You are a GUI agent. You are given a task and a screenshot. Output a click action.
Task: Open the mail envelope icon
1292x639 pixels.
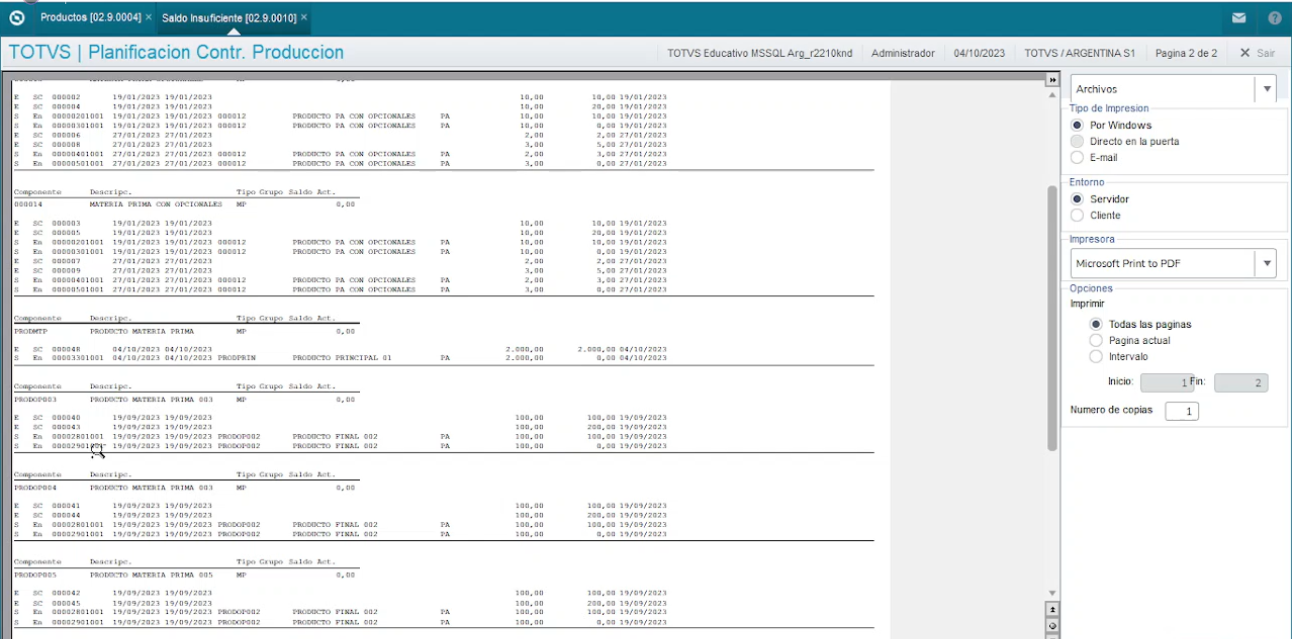tap(1239, 18)
